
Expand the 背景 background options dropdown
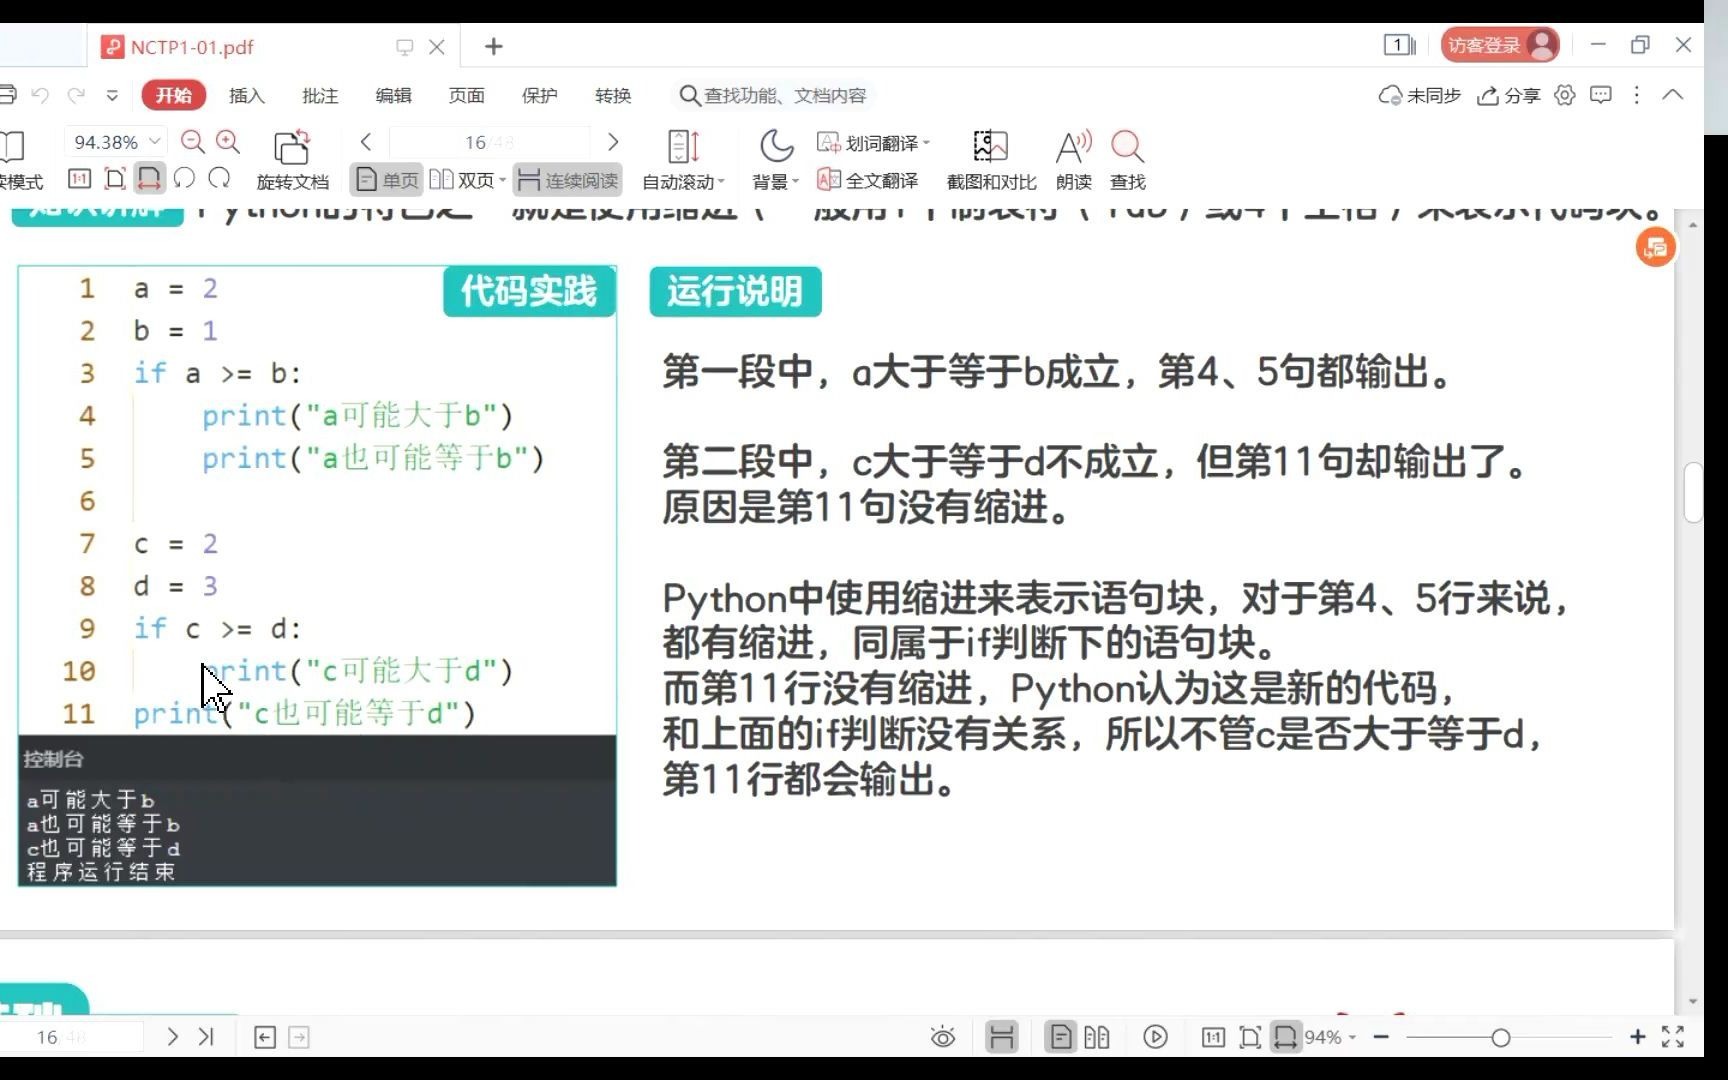(775, 181)
